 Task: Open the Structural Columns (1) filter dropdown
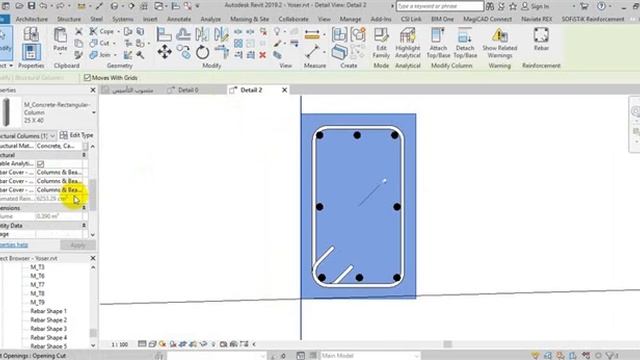click(52, 136)
